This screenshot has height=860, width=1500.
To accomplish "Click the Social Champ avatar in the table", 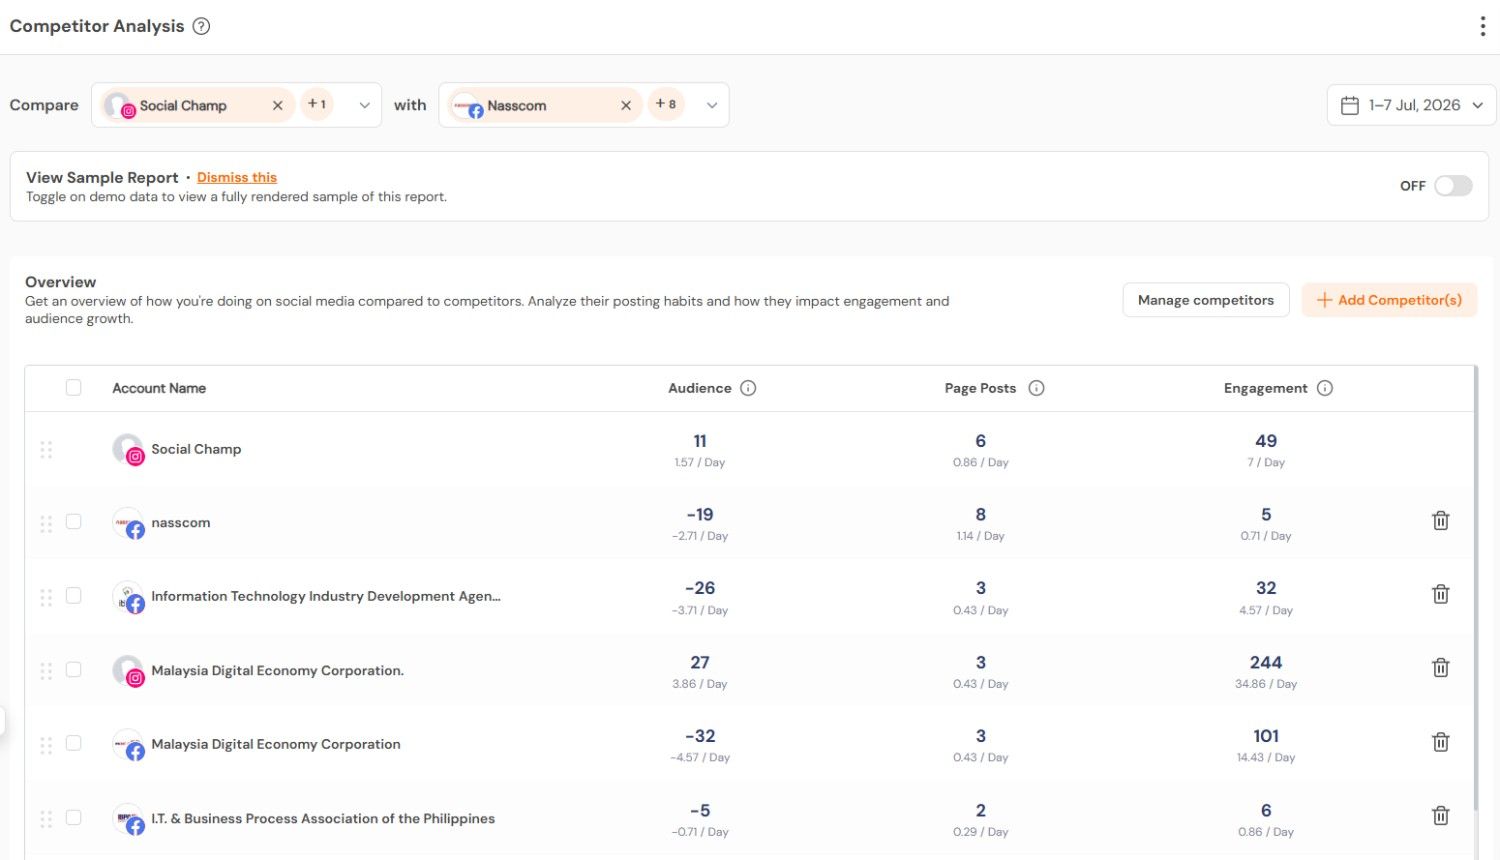I will (x=128, y=449).
